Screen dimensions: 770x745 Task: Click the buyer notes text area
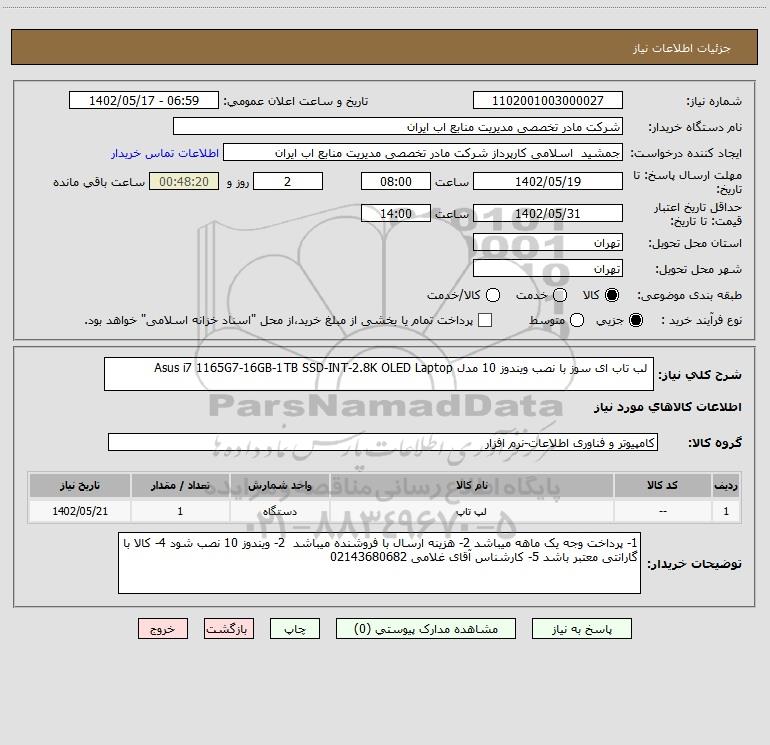tap(379, 563)
